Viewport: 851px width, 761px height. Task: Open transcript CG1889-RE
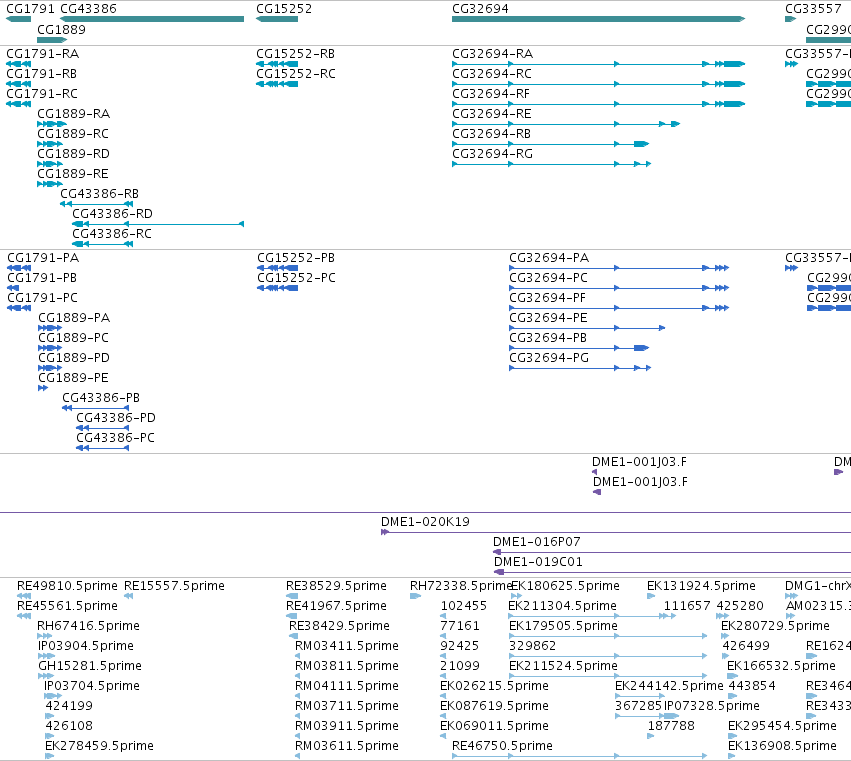pos(50,184)
